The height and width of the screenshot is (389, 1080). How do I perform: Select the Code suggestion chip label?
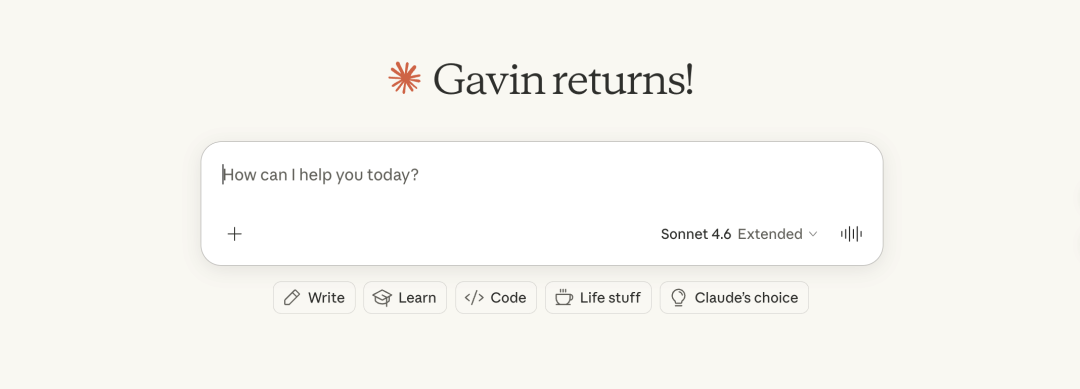coord(508,297)
